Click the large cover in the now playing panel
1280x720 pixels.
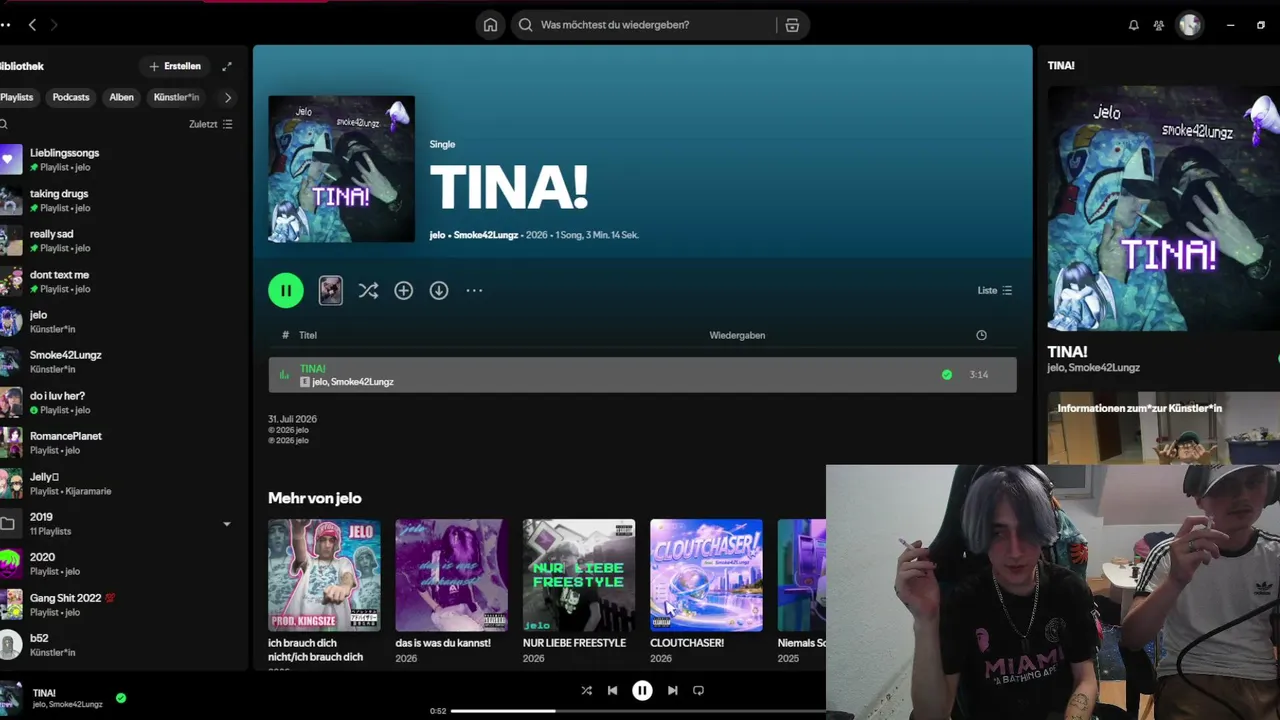(1163, 208)
